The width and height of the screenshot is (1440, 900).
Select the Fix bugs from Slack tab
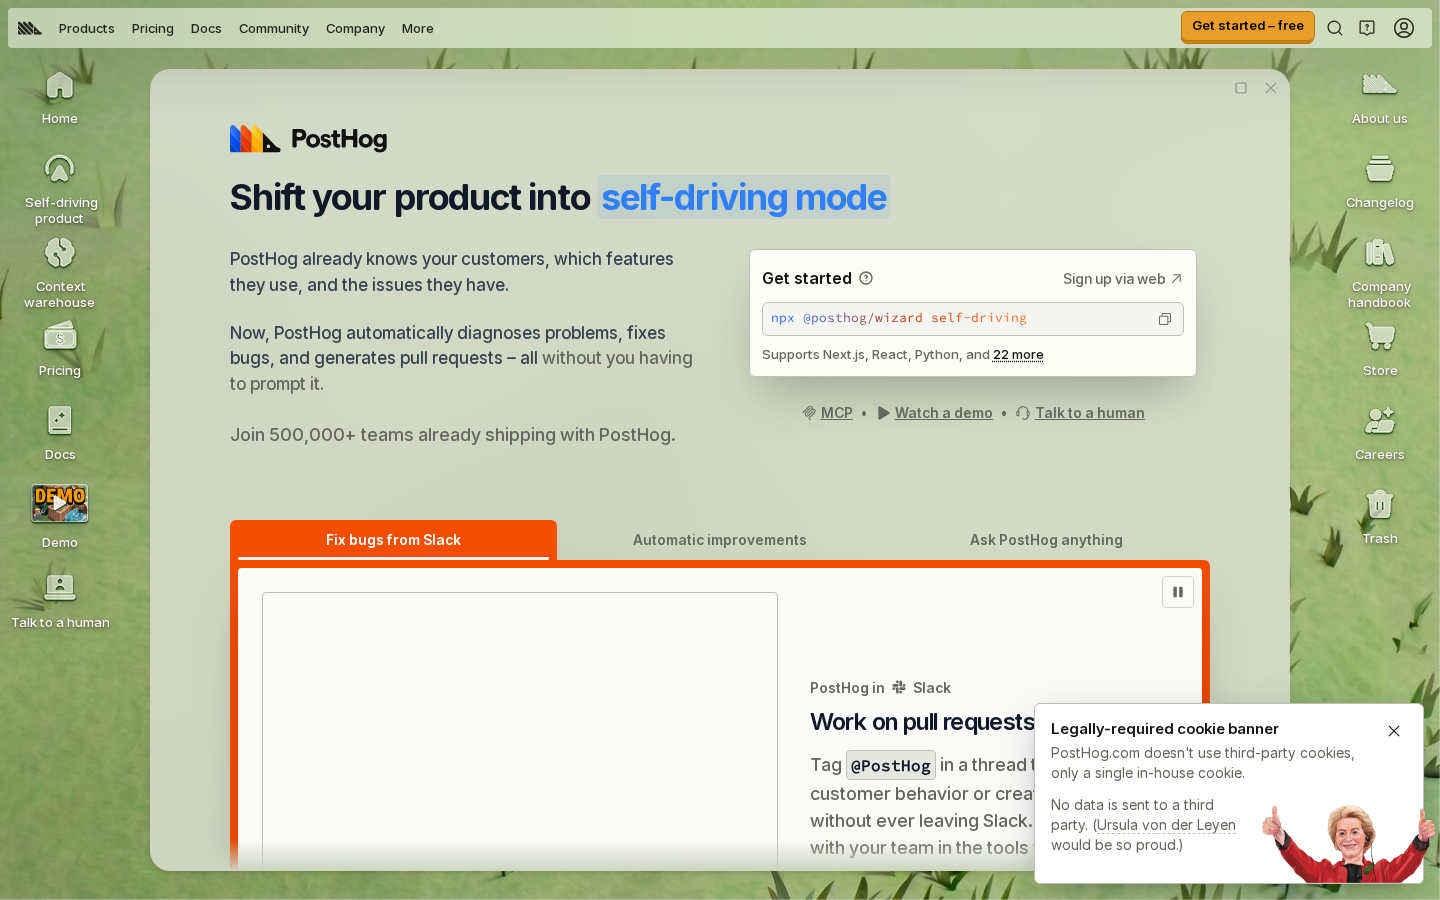393,540
